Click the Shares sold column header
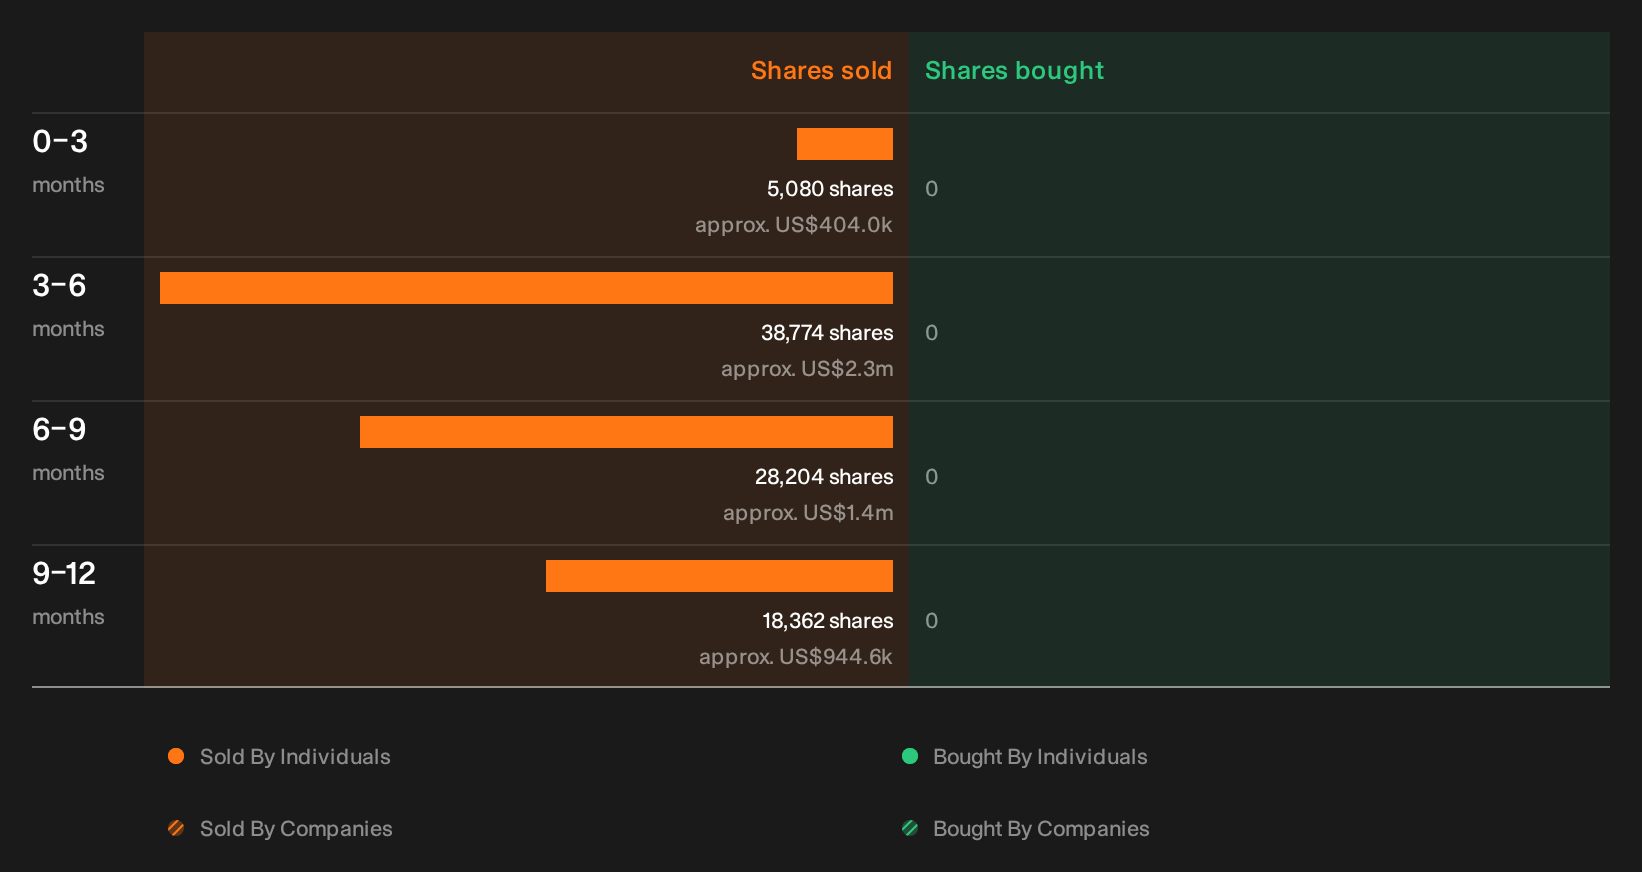Viewport: 1642px width, 872px height. (821, 71)
